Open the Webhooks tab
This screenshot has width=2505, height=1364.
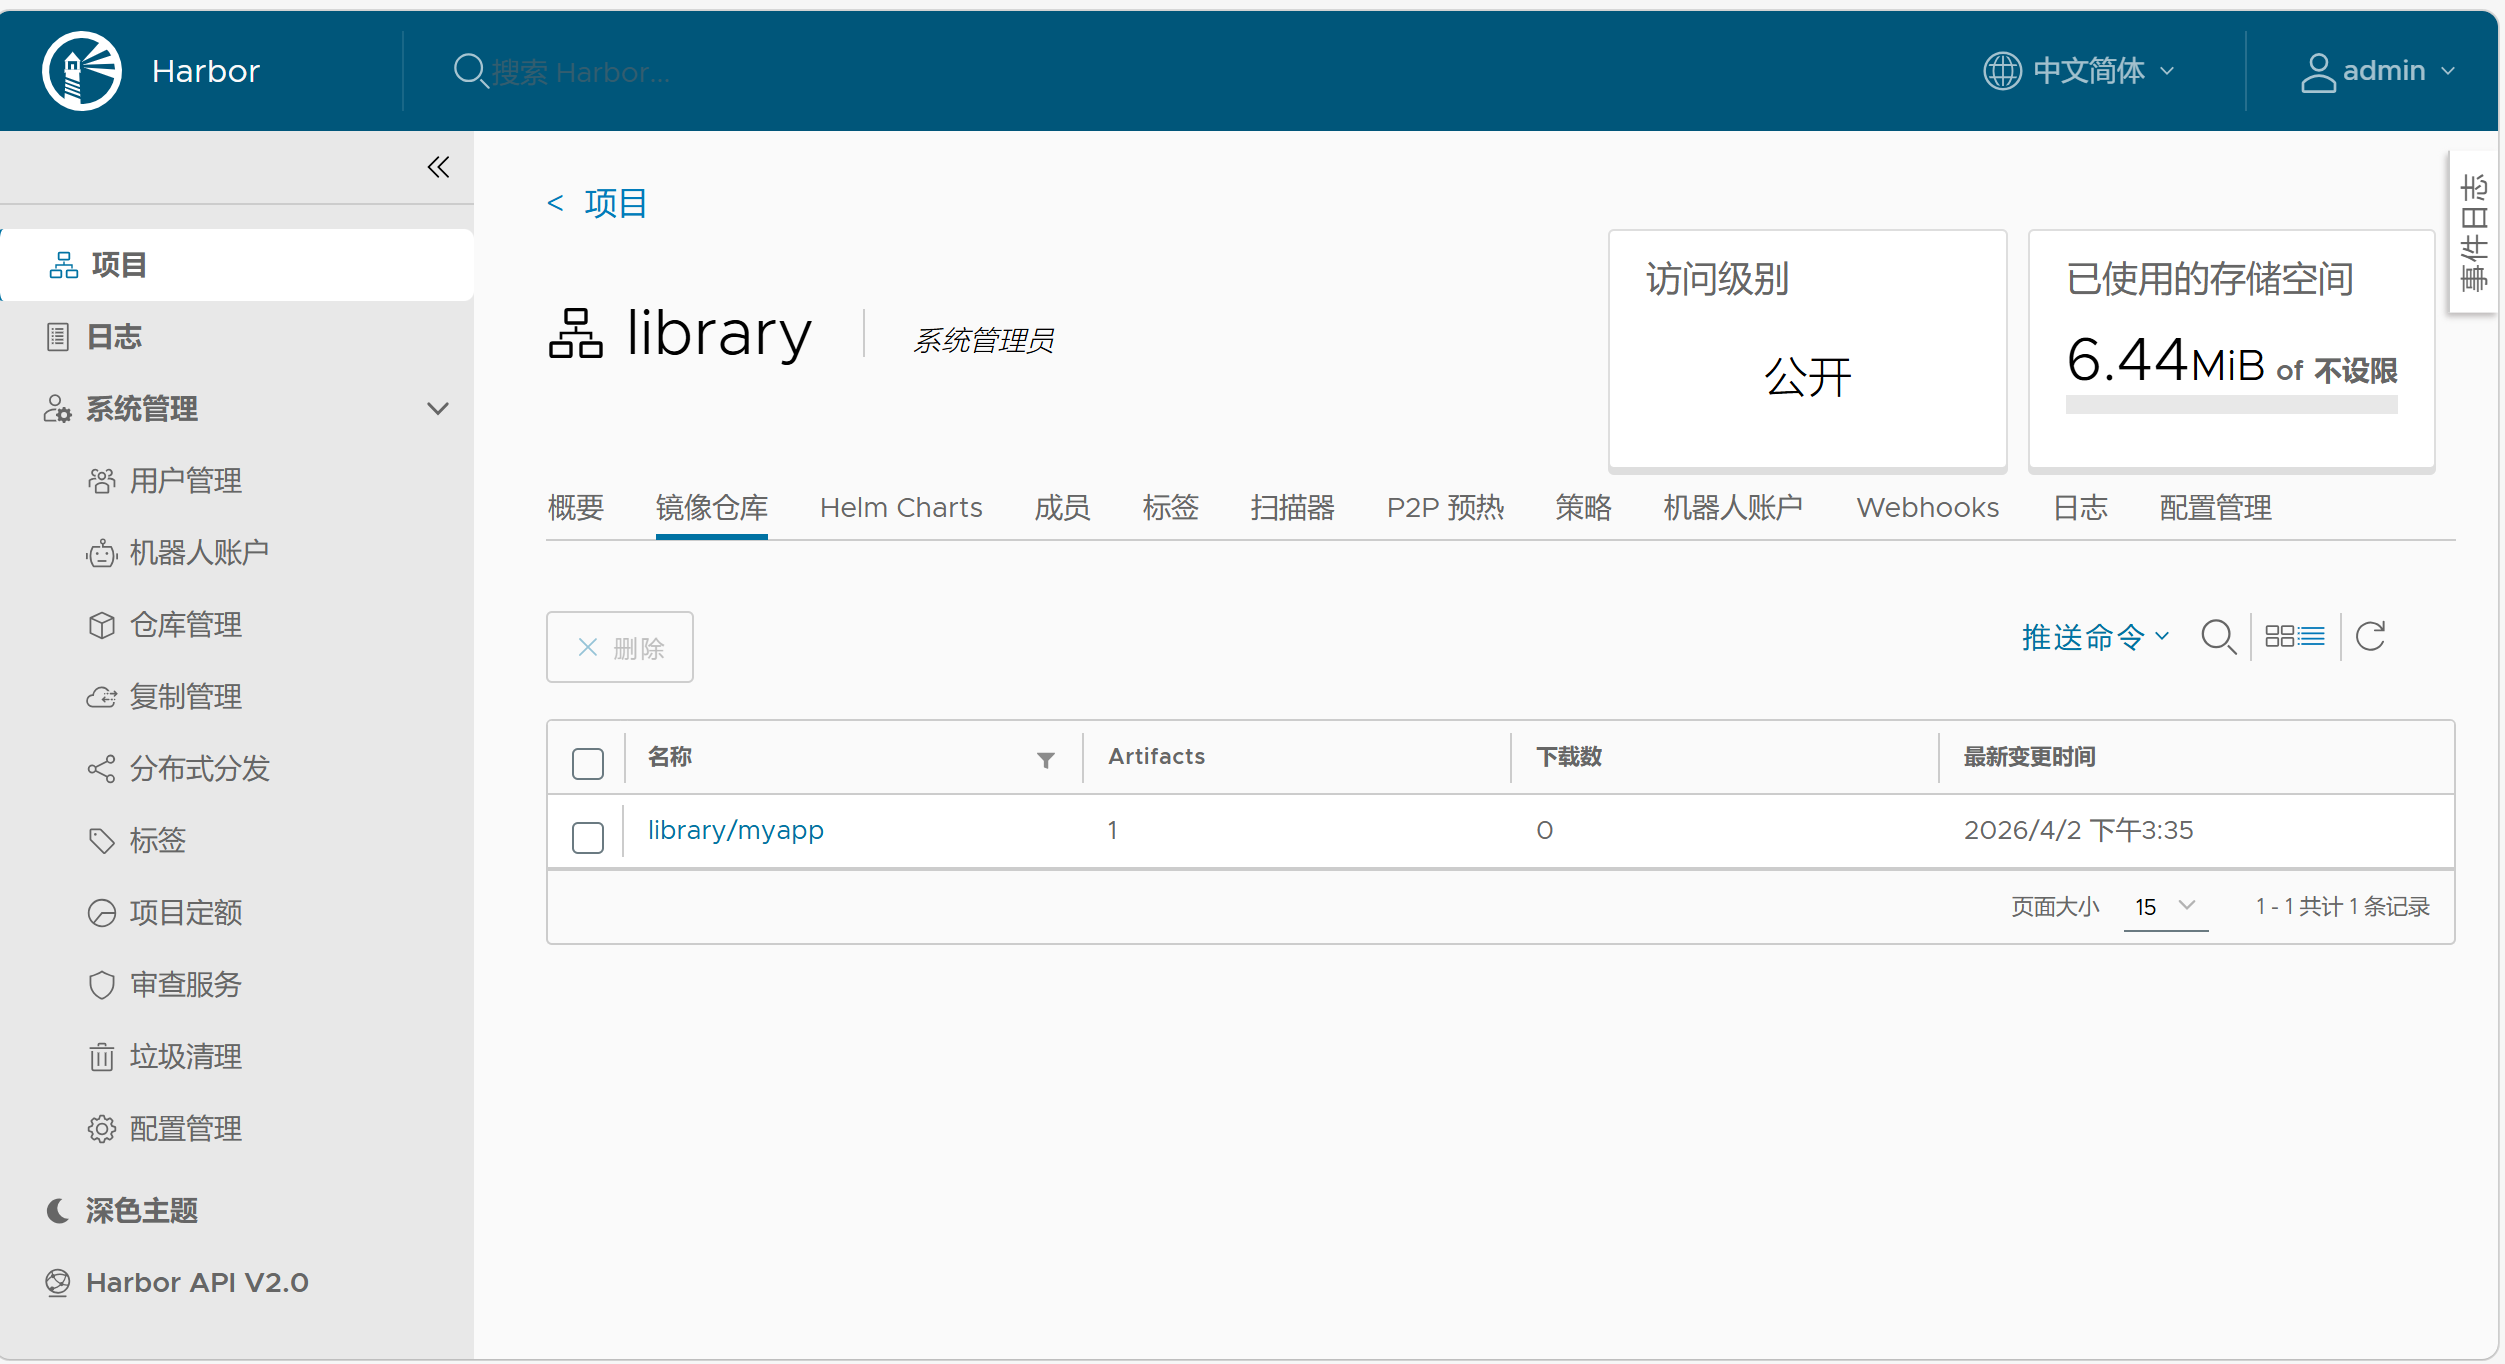(x=1927, y=508)
